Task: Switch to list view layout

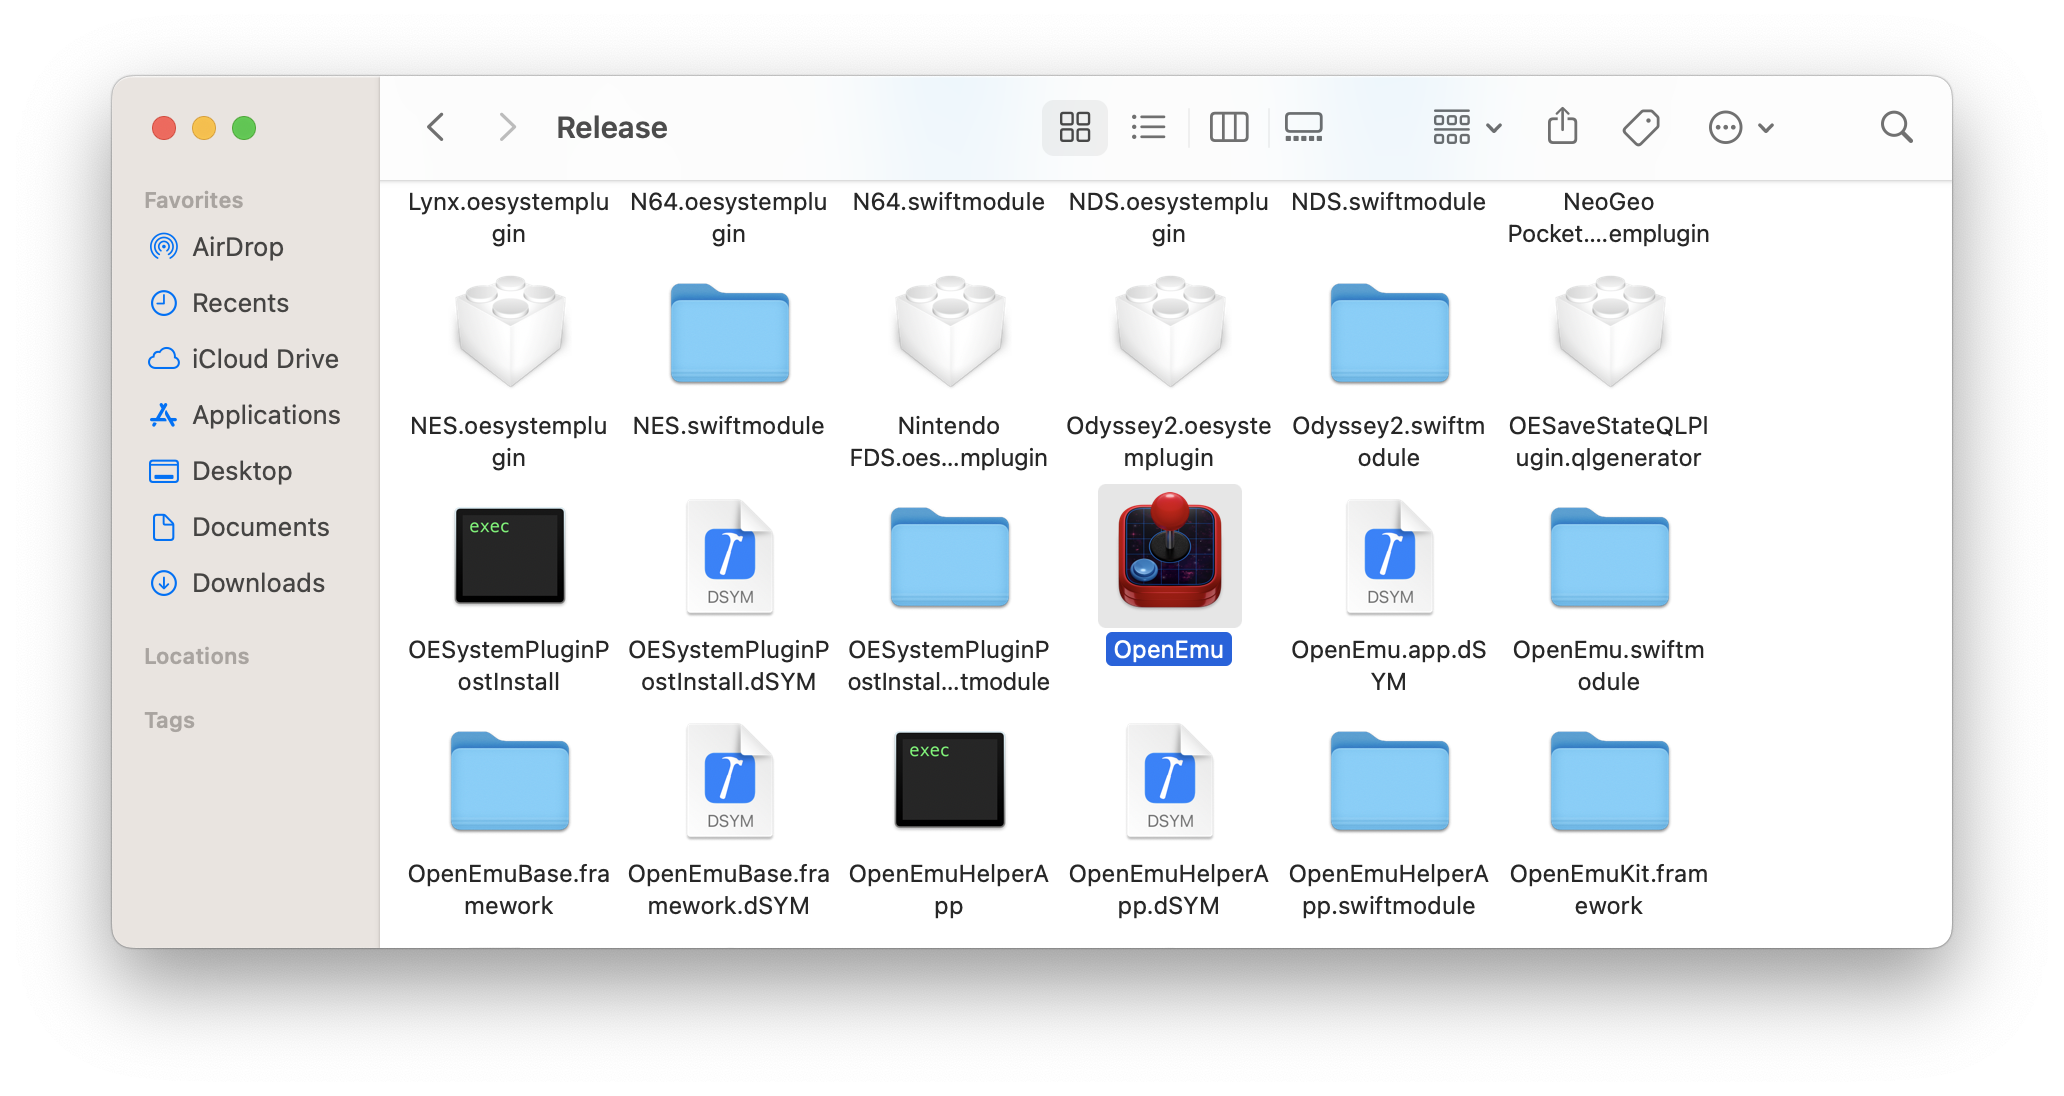Action: point(1149,128)
